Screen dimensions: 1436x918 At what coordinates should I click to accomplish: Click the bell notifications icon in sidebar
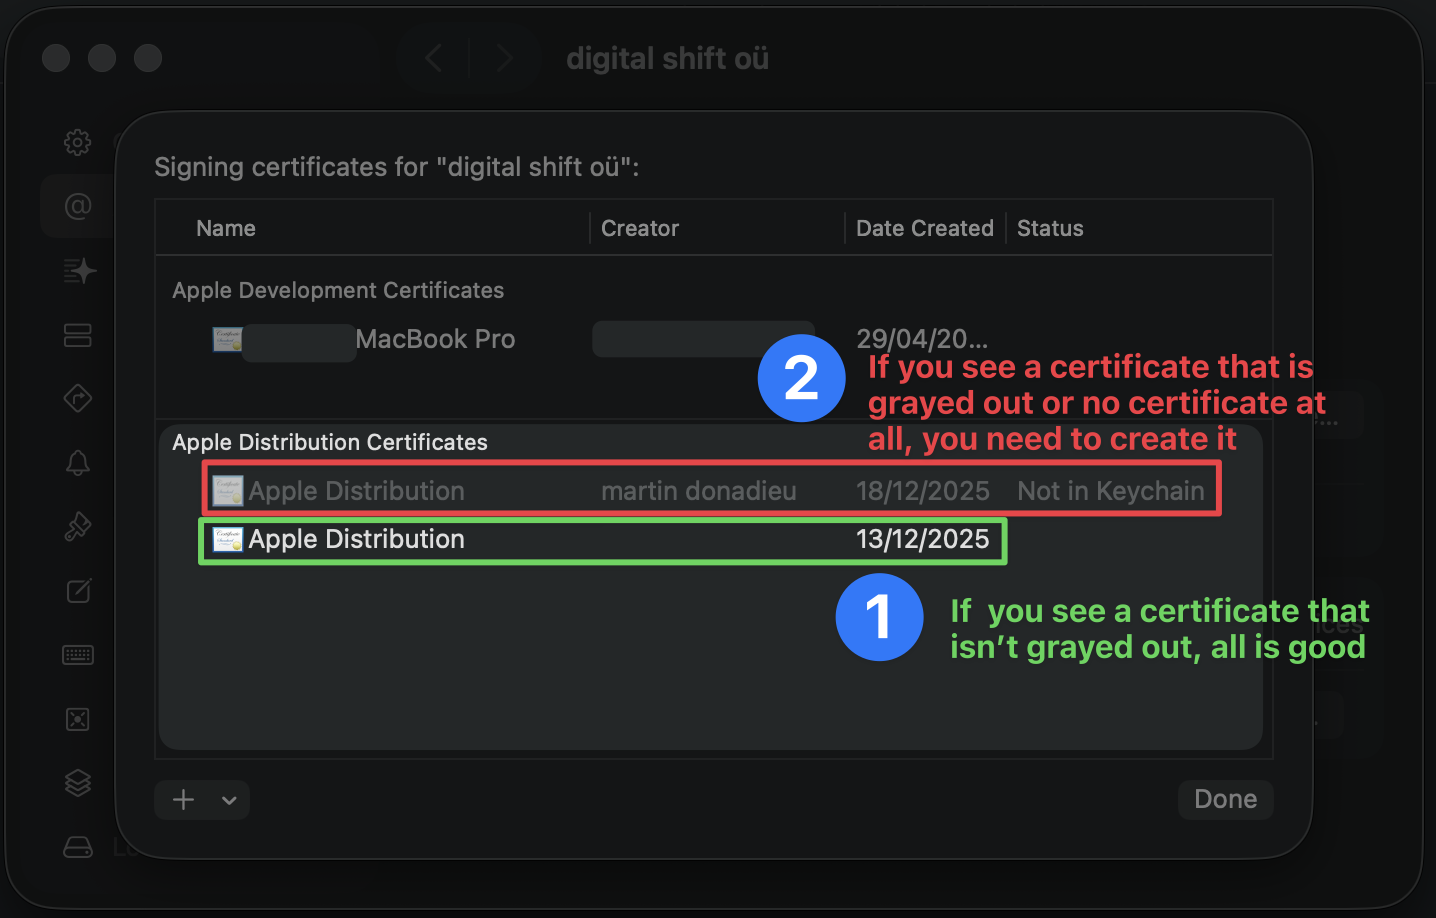click(x=77, y=463)
